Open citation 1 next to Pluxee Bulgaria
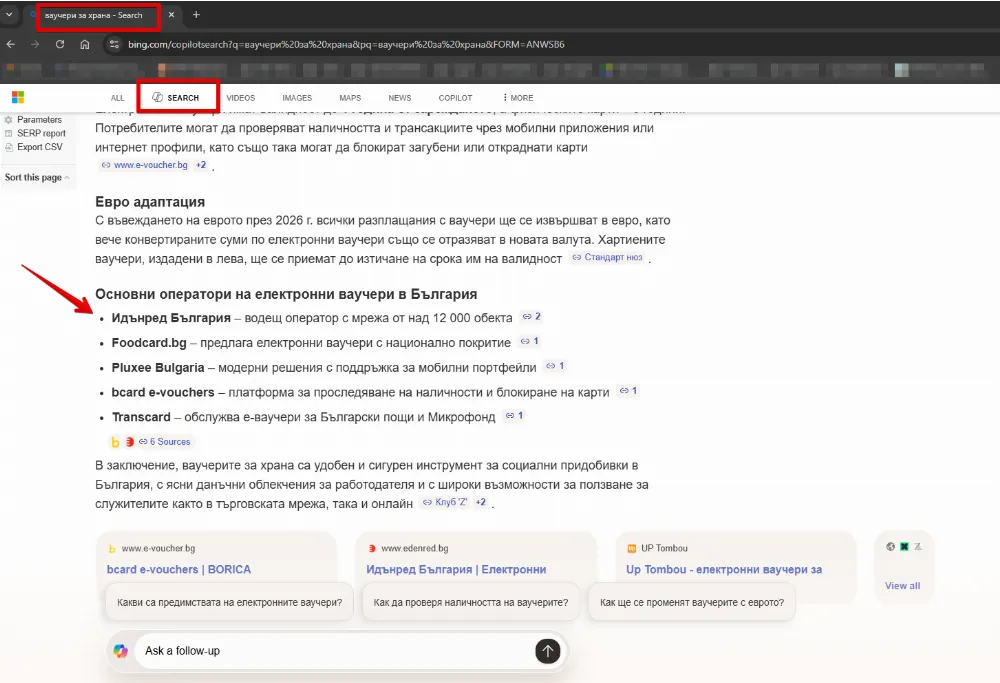Screen dimensions: 1000x683 [555, 366]
